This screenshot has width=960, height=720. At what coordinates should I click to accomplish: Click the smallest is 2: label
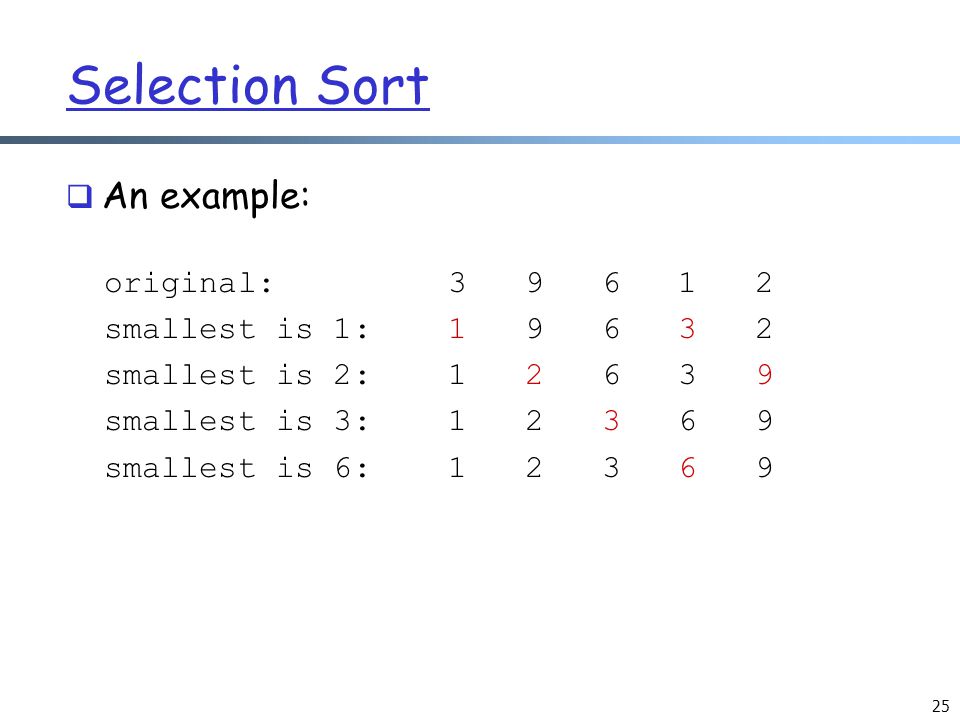(x=237, y=375)
